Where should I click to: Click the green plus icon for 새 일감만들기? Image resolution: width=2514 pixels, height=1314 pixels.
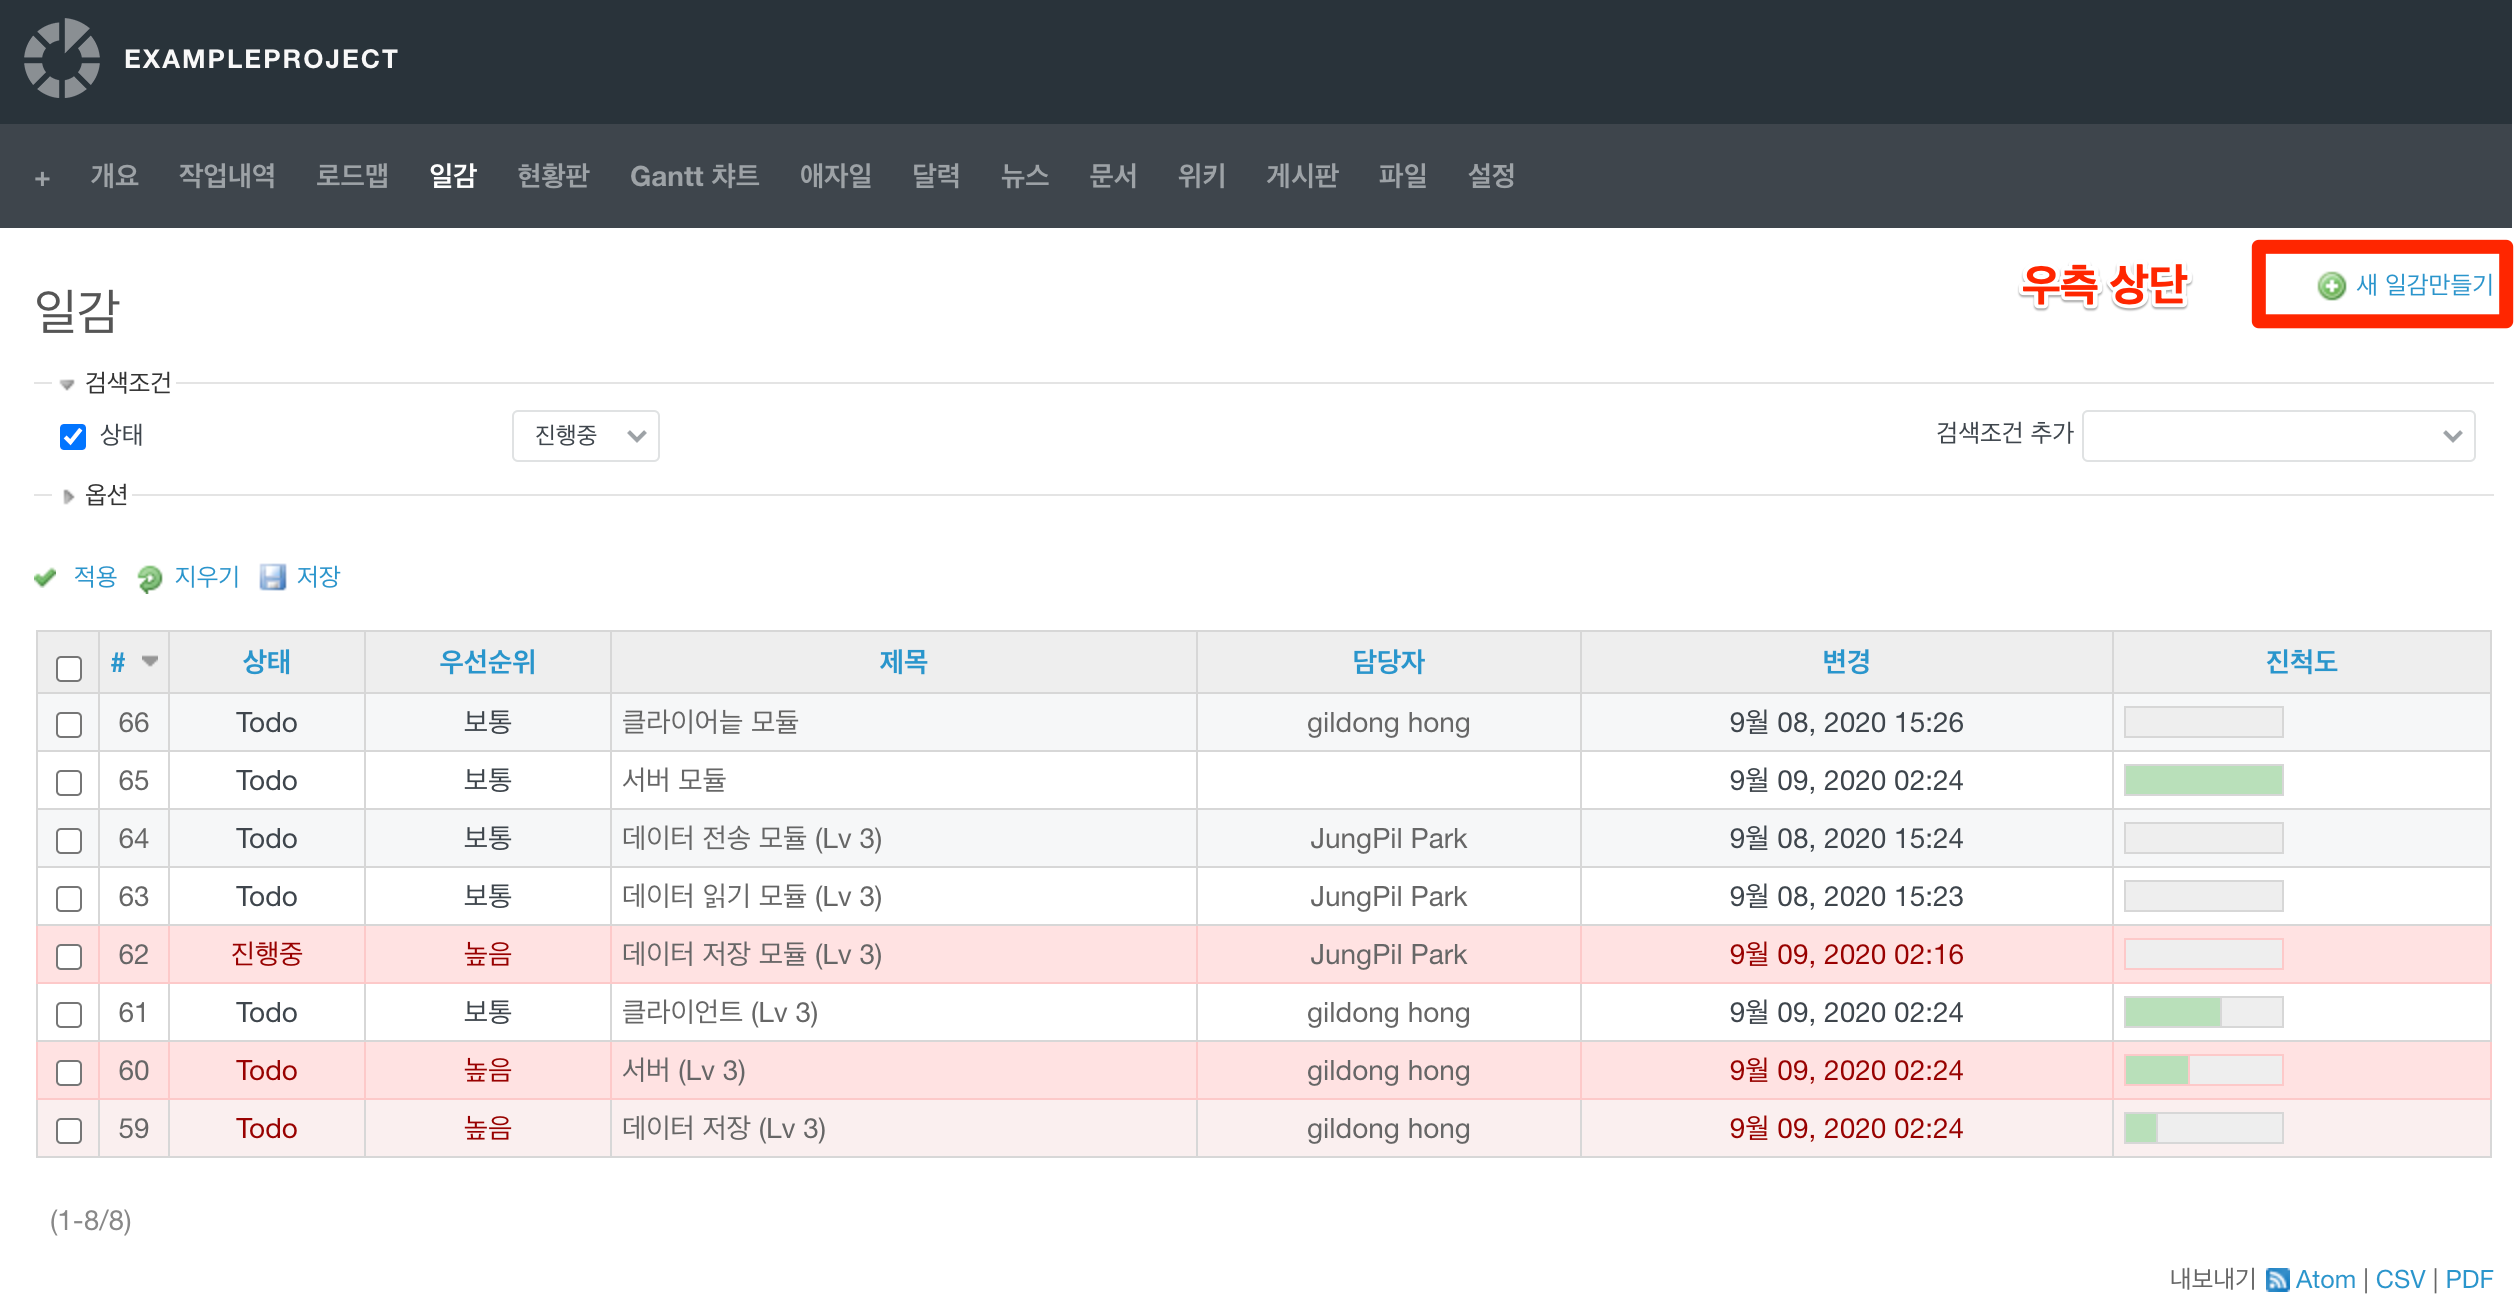[x=2331, y=286]
